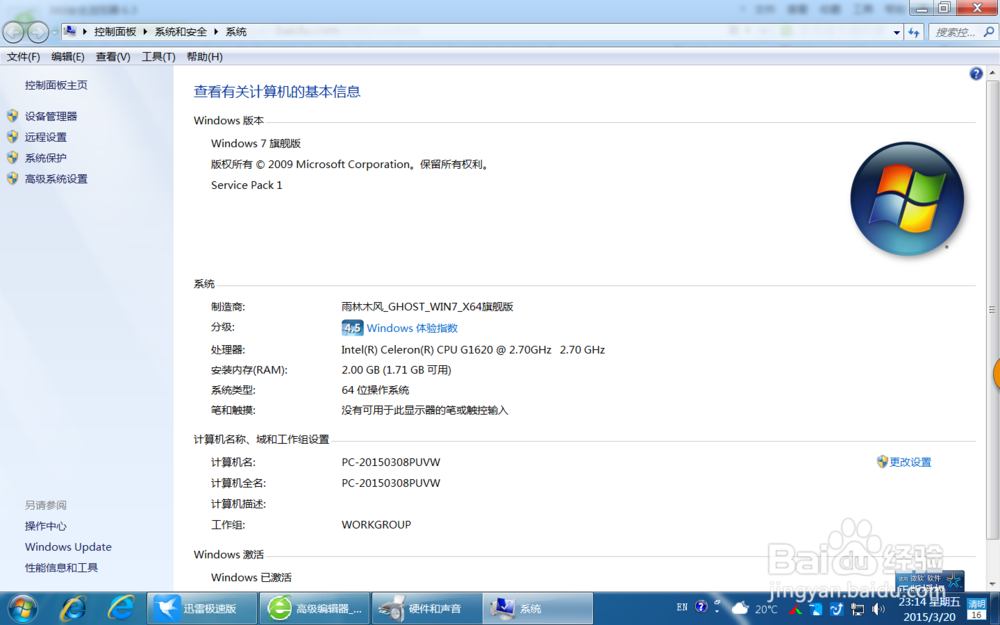Screen dimensions: 1000x625
Task: Click the vertical scrollbar thumb
Action: coord(992,309)
